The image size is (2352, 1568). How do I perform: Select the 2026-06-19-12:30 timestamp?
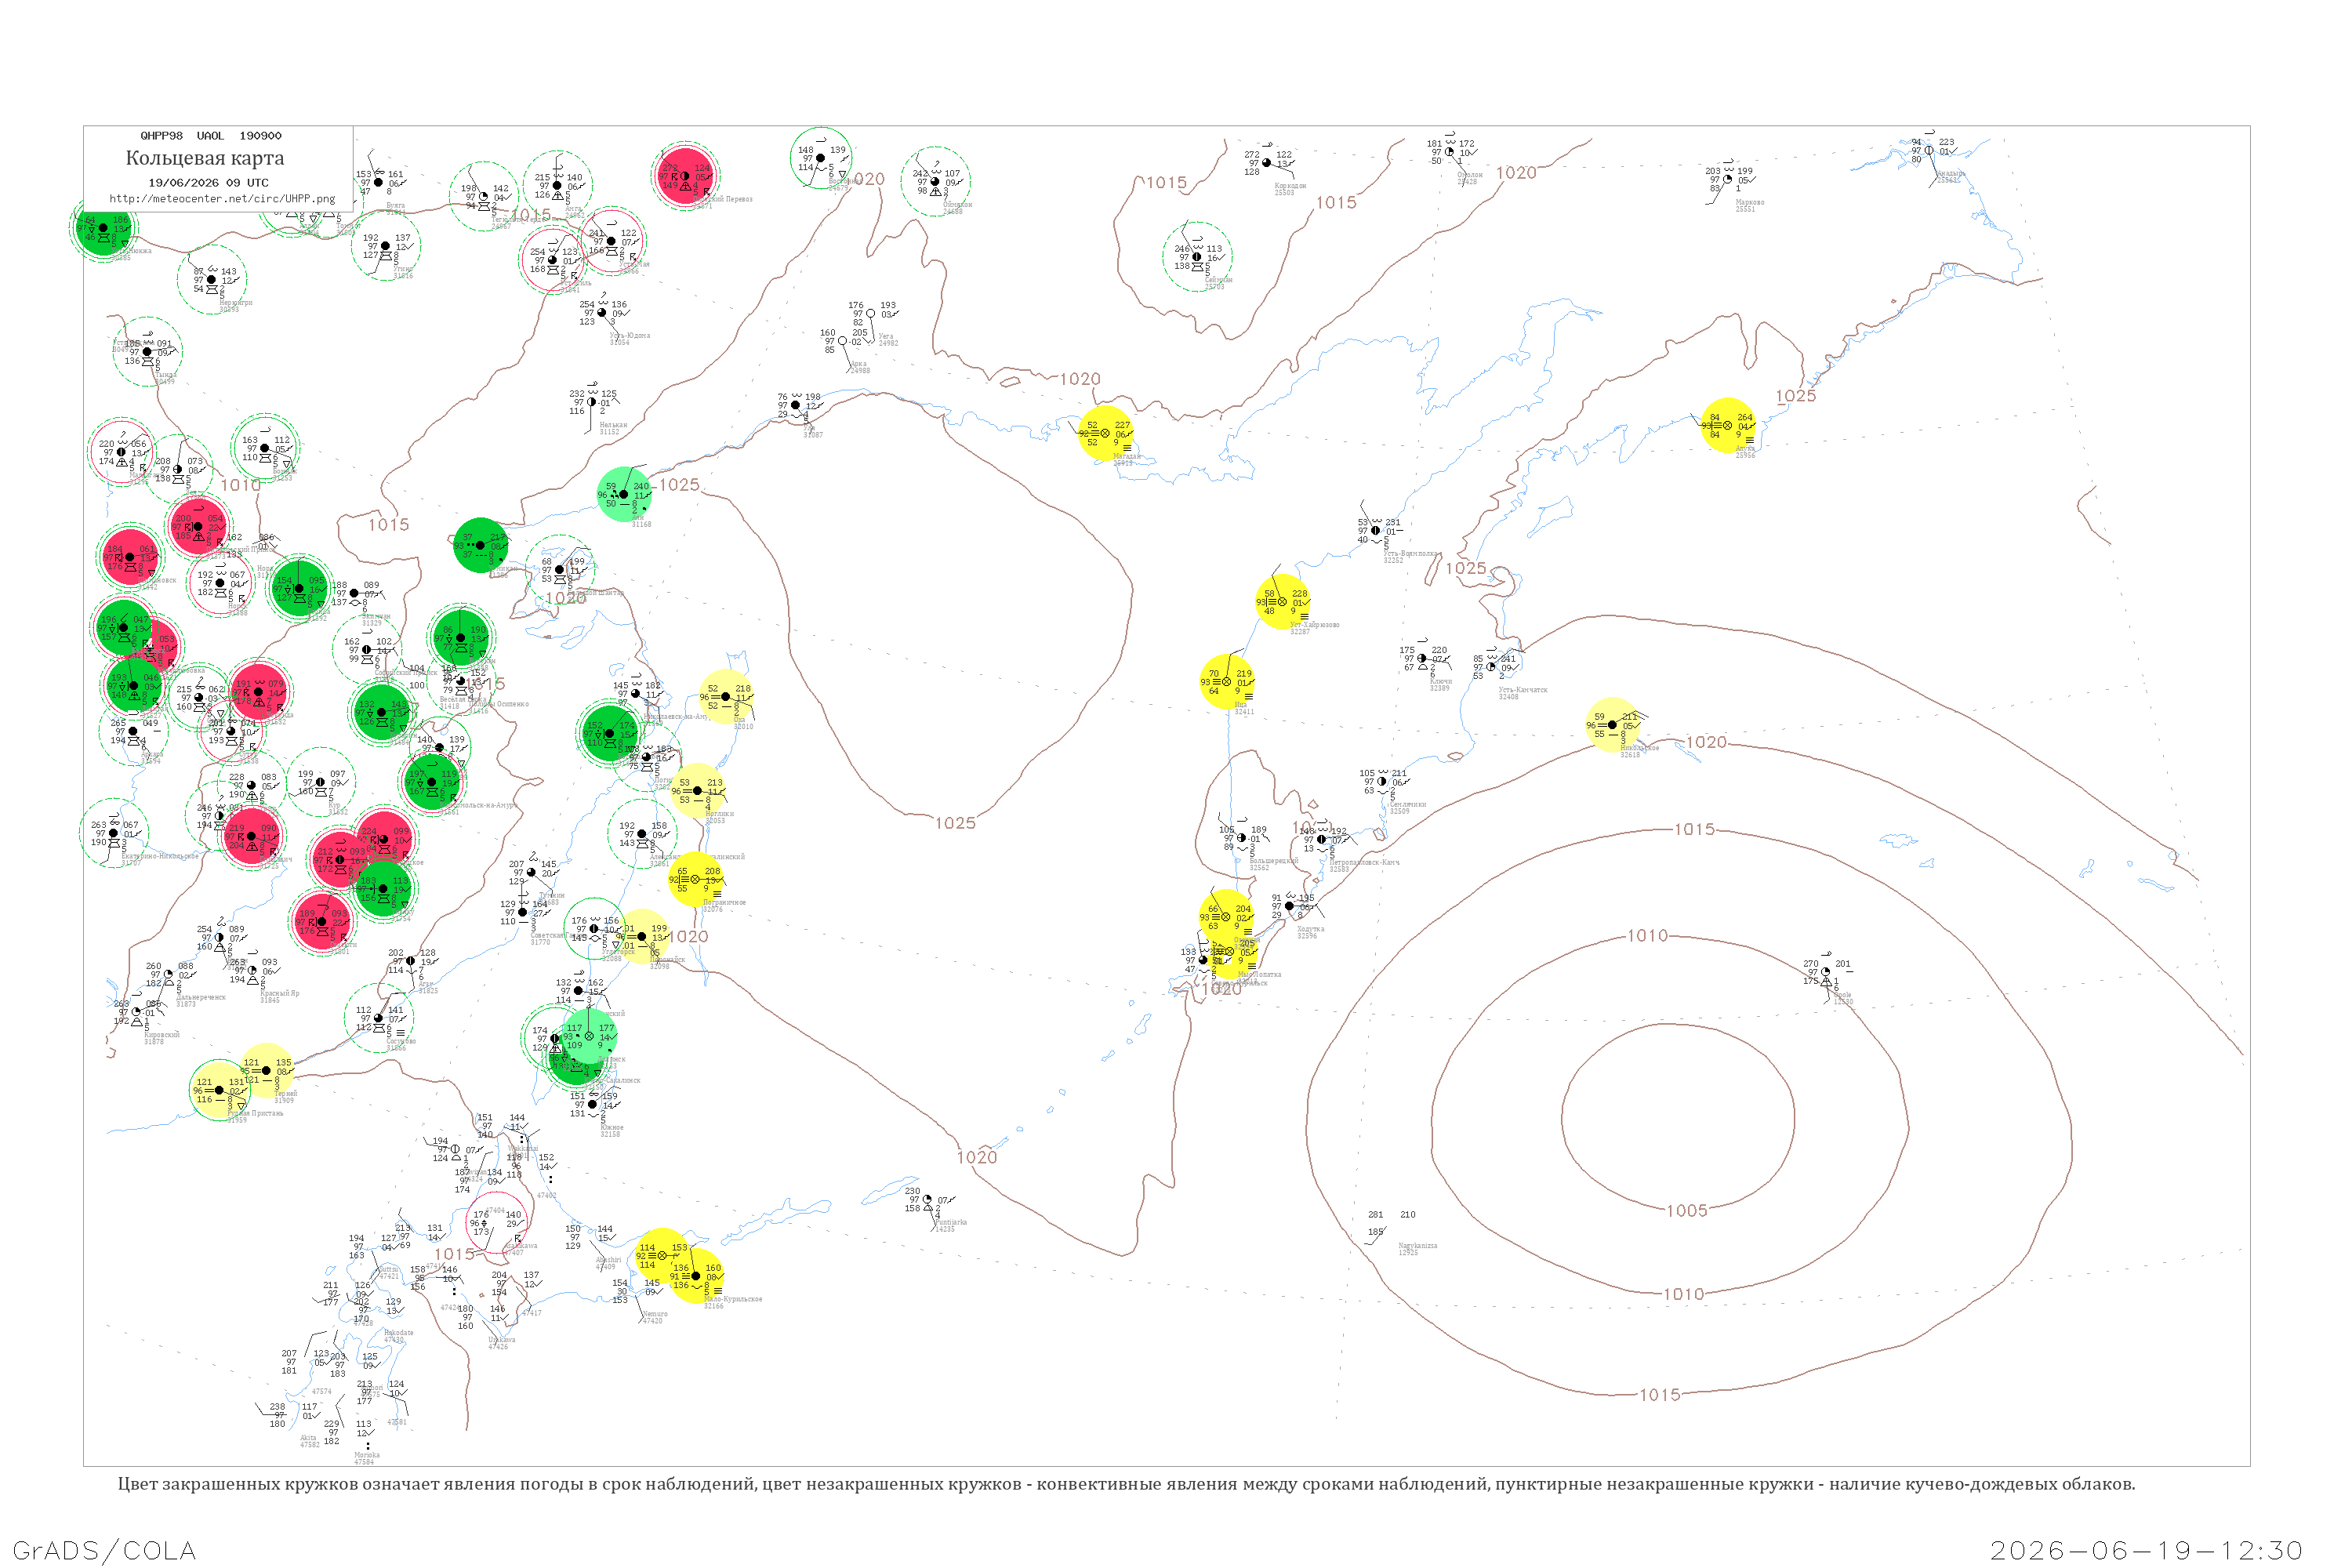2146,1551
